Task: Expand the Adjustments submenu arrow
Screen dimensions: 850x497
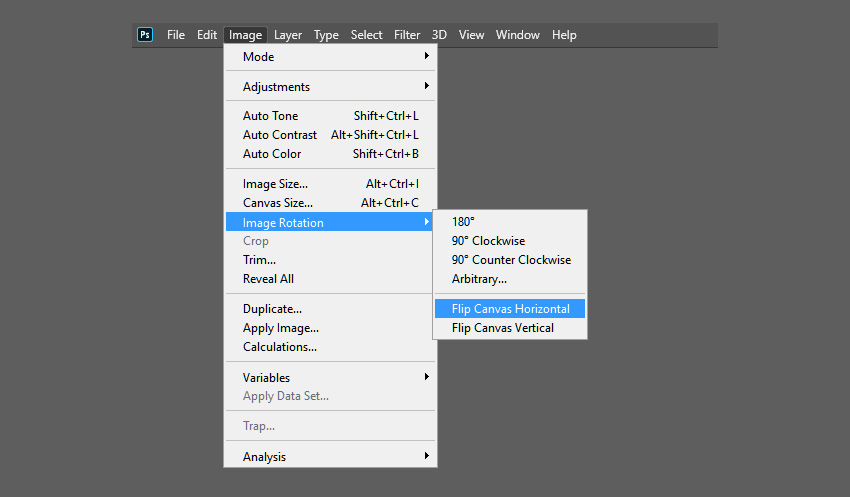Action: coord(427,86)
